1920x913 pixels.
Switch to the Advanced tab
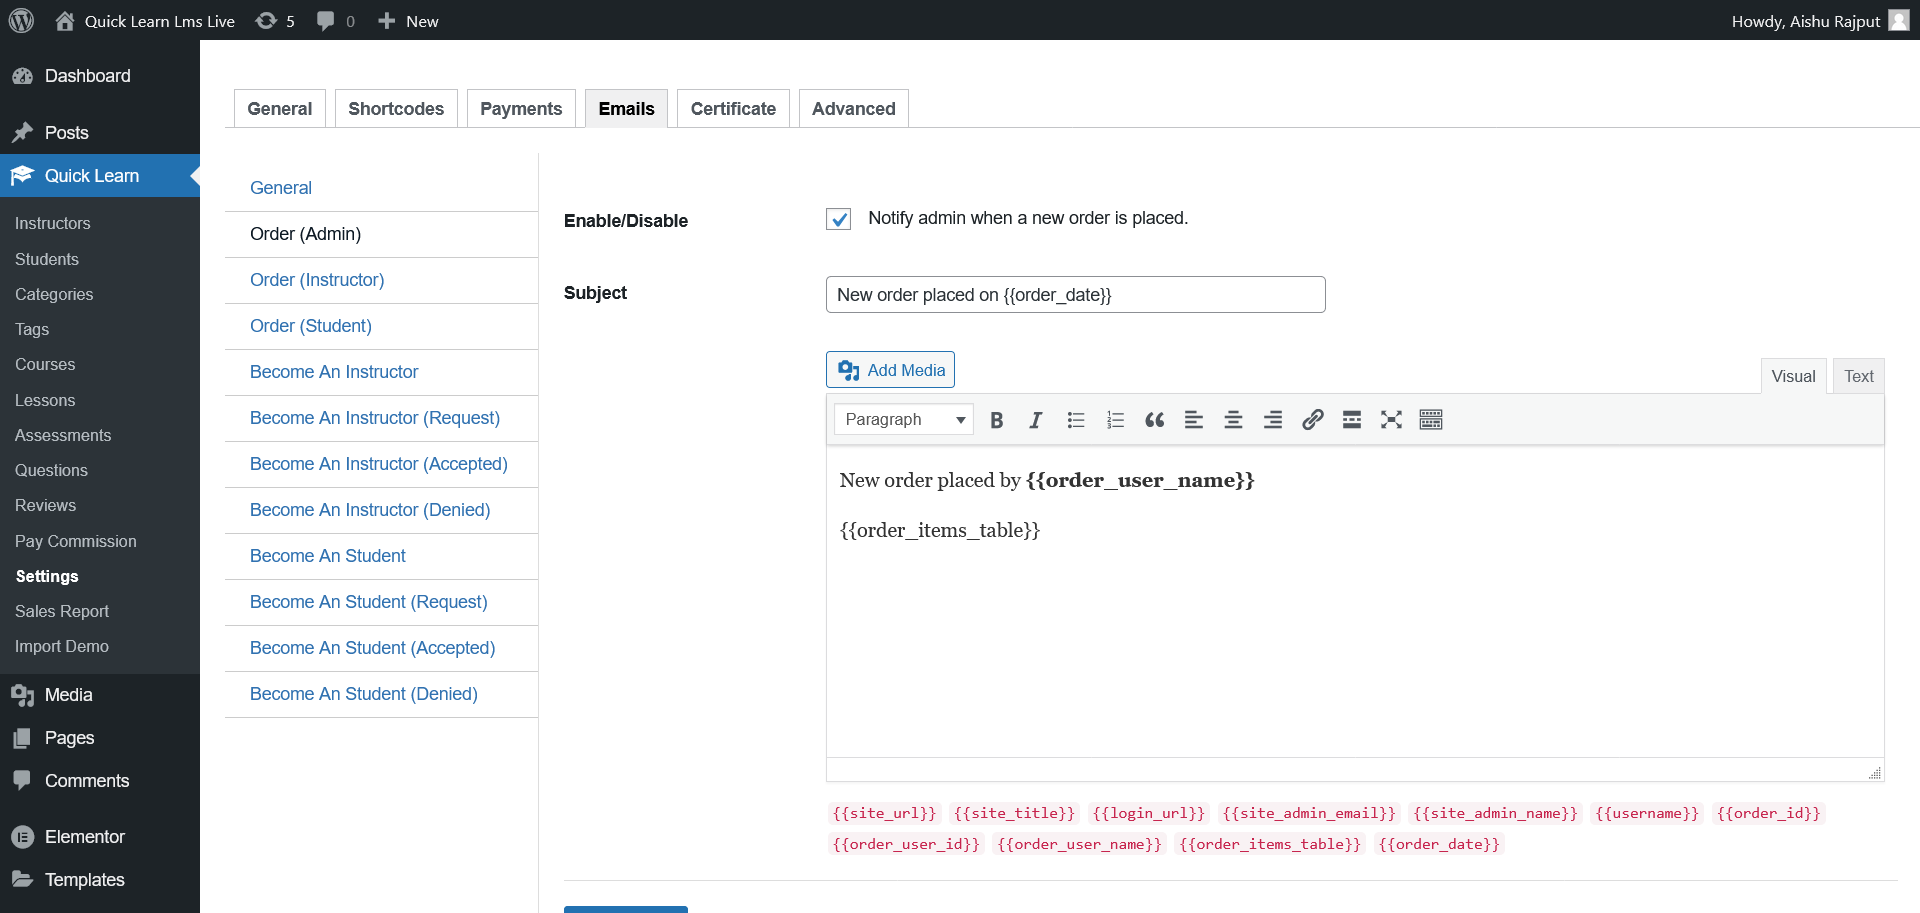[x=854, y=109]
